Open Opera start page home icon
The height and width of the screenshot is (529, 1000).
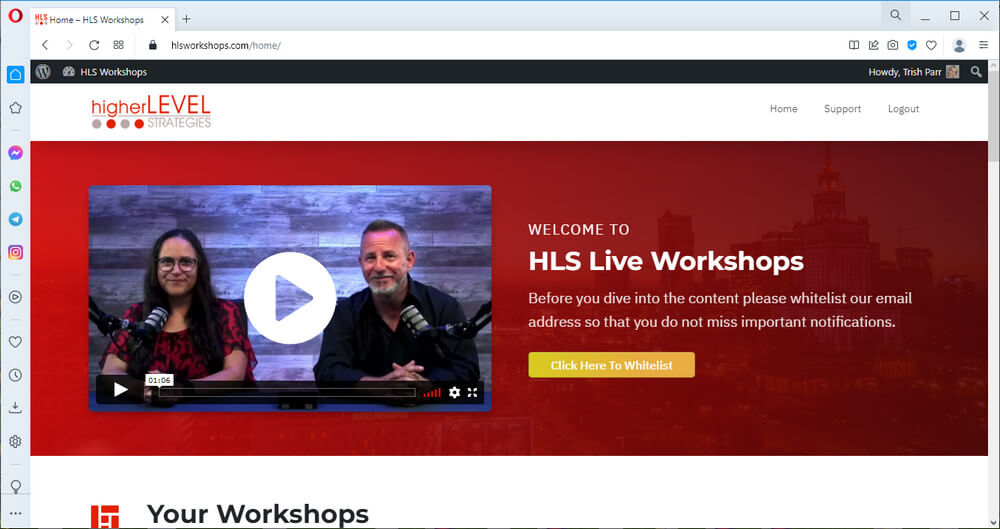pos(15,75)
